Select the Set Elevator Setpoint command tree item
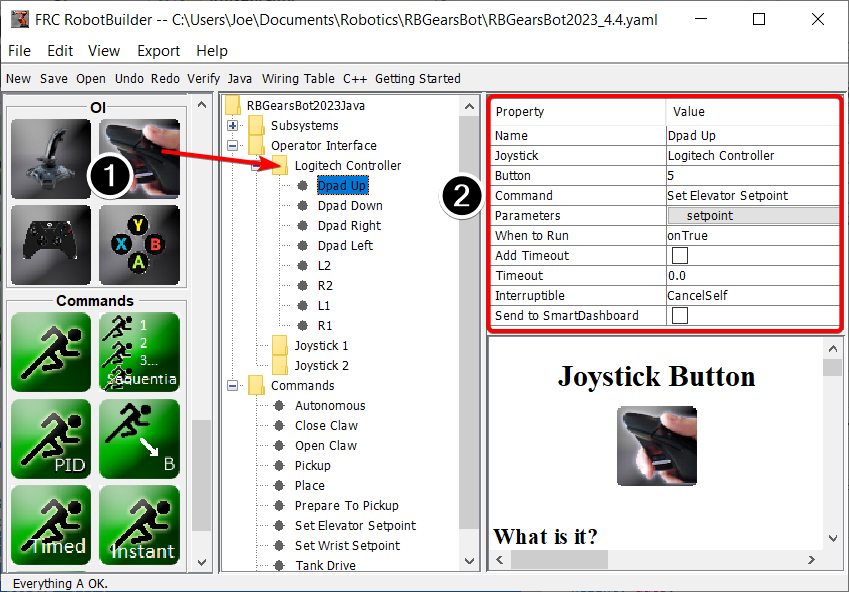The width and height of the screenshot is (849, 592). point(355,526)
